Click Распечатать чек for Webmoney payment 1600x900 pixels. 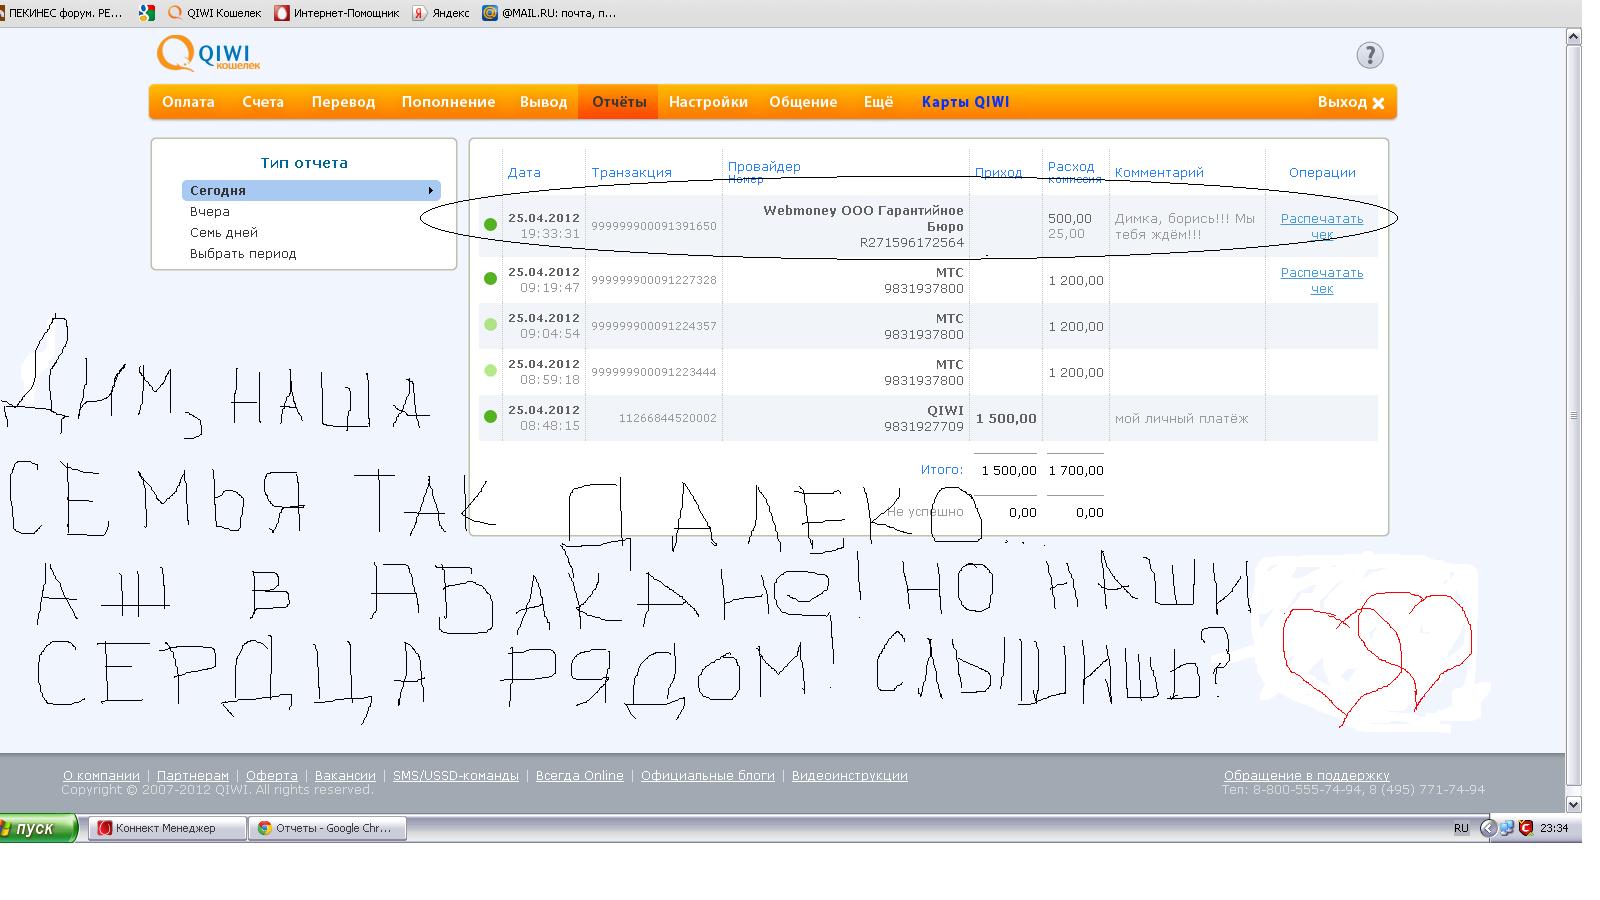coord(1322,226)
